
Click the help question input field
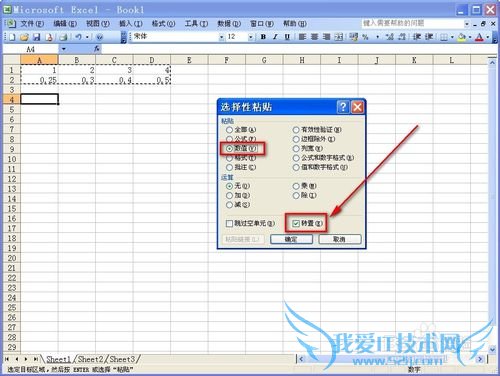point(412,23)
